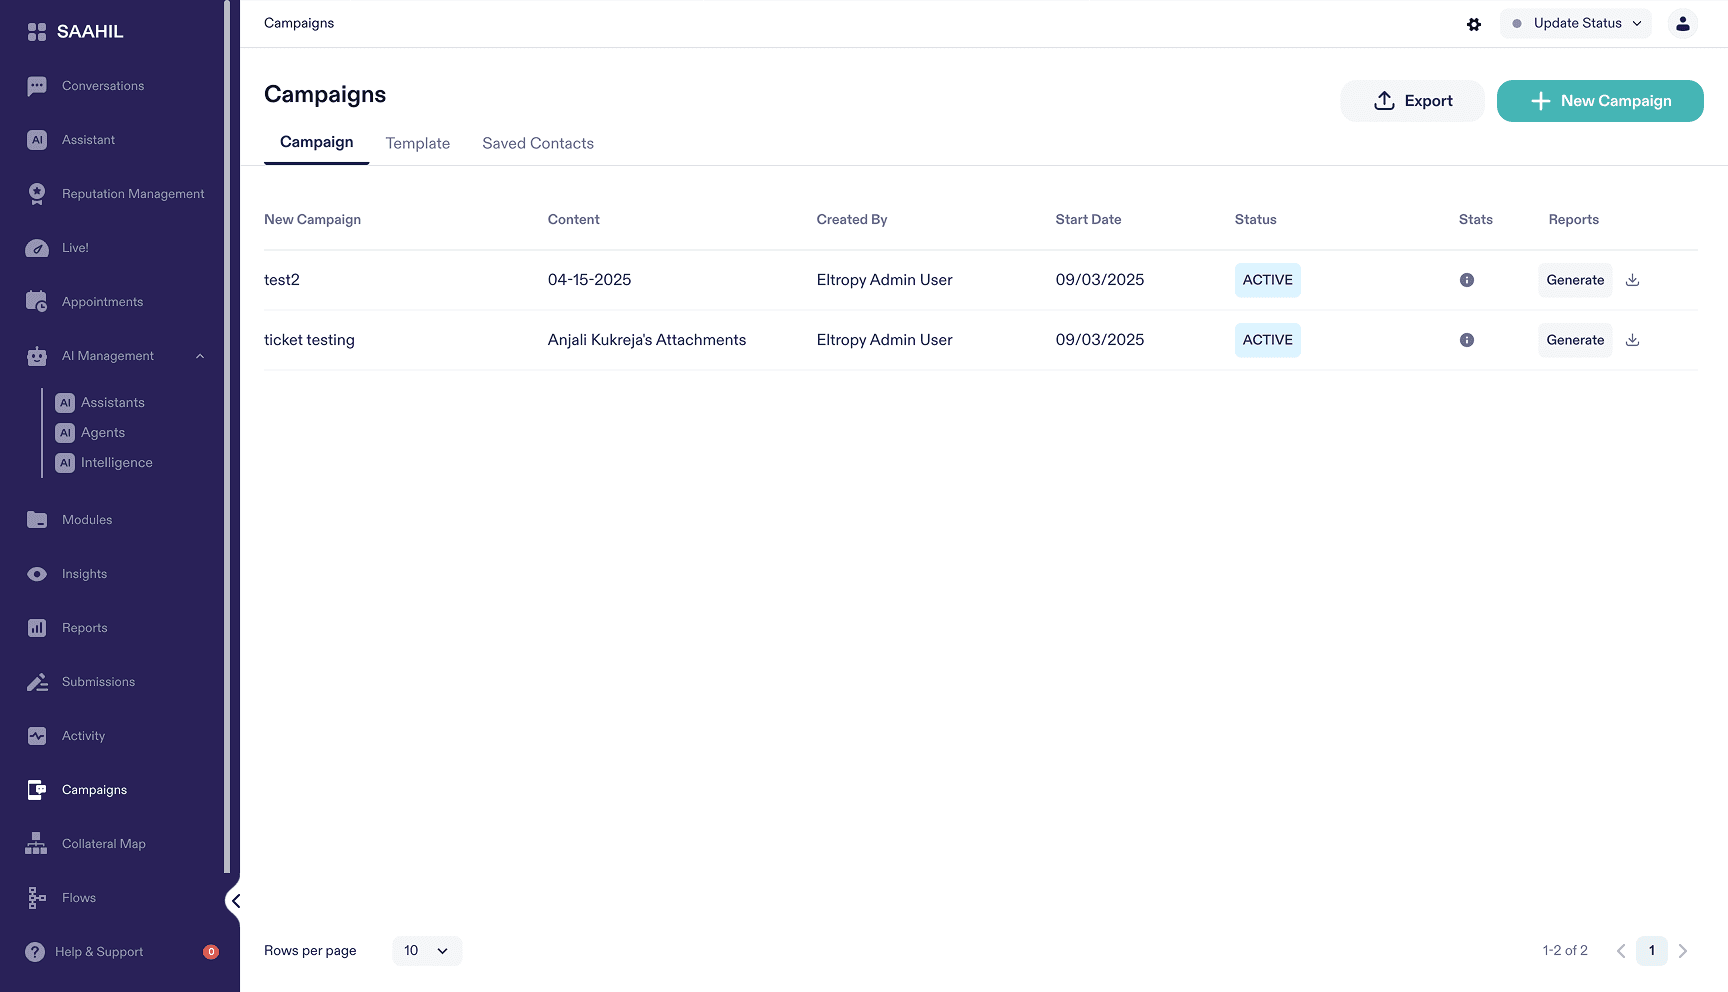Screen dimensions: 1728x992
Task: Click the Created By column header
Action: (x=852, y=220)
